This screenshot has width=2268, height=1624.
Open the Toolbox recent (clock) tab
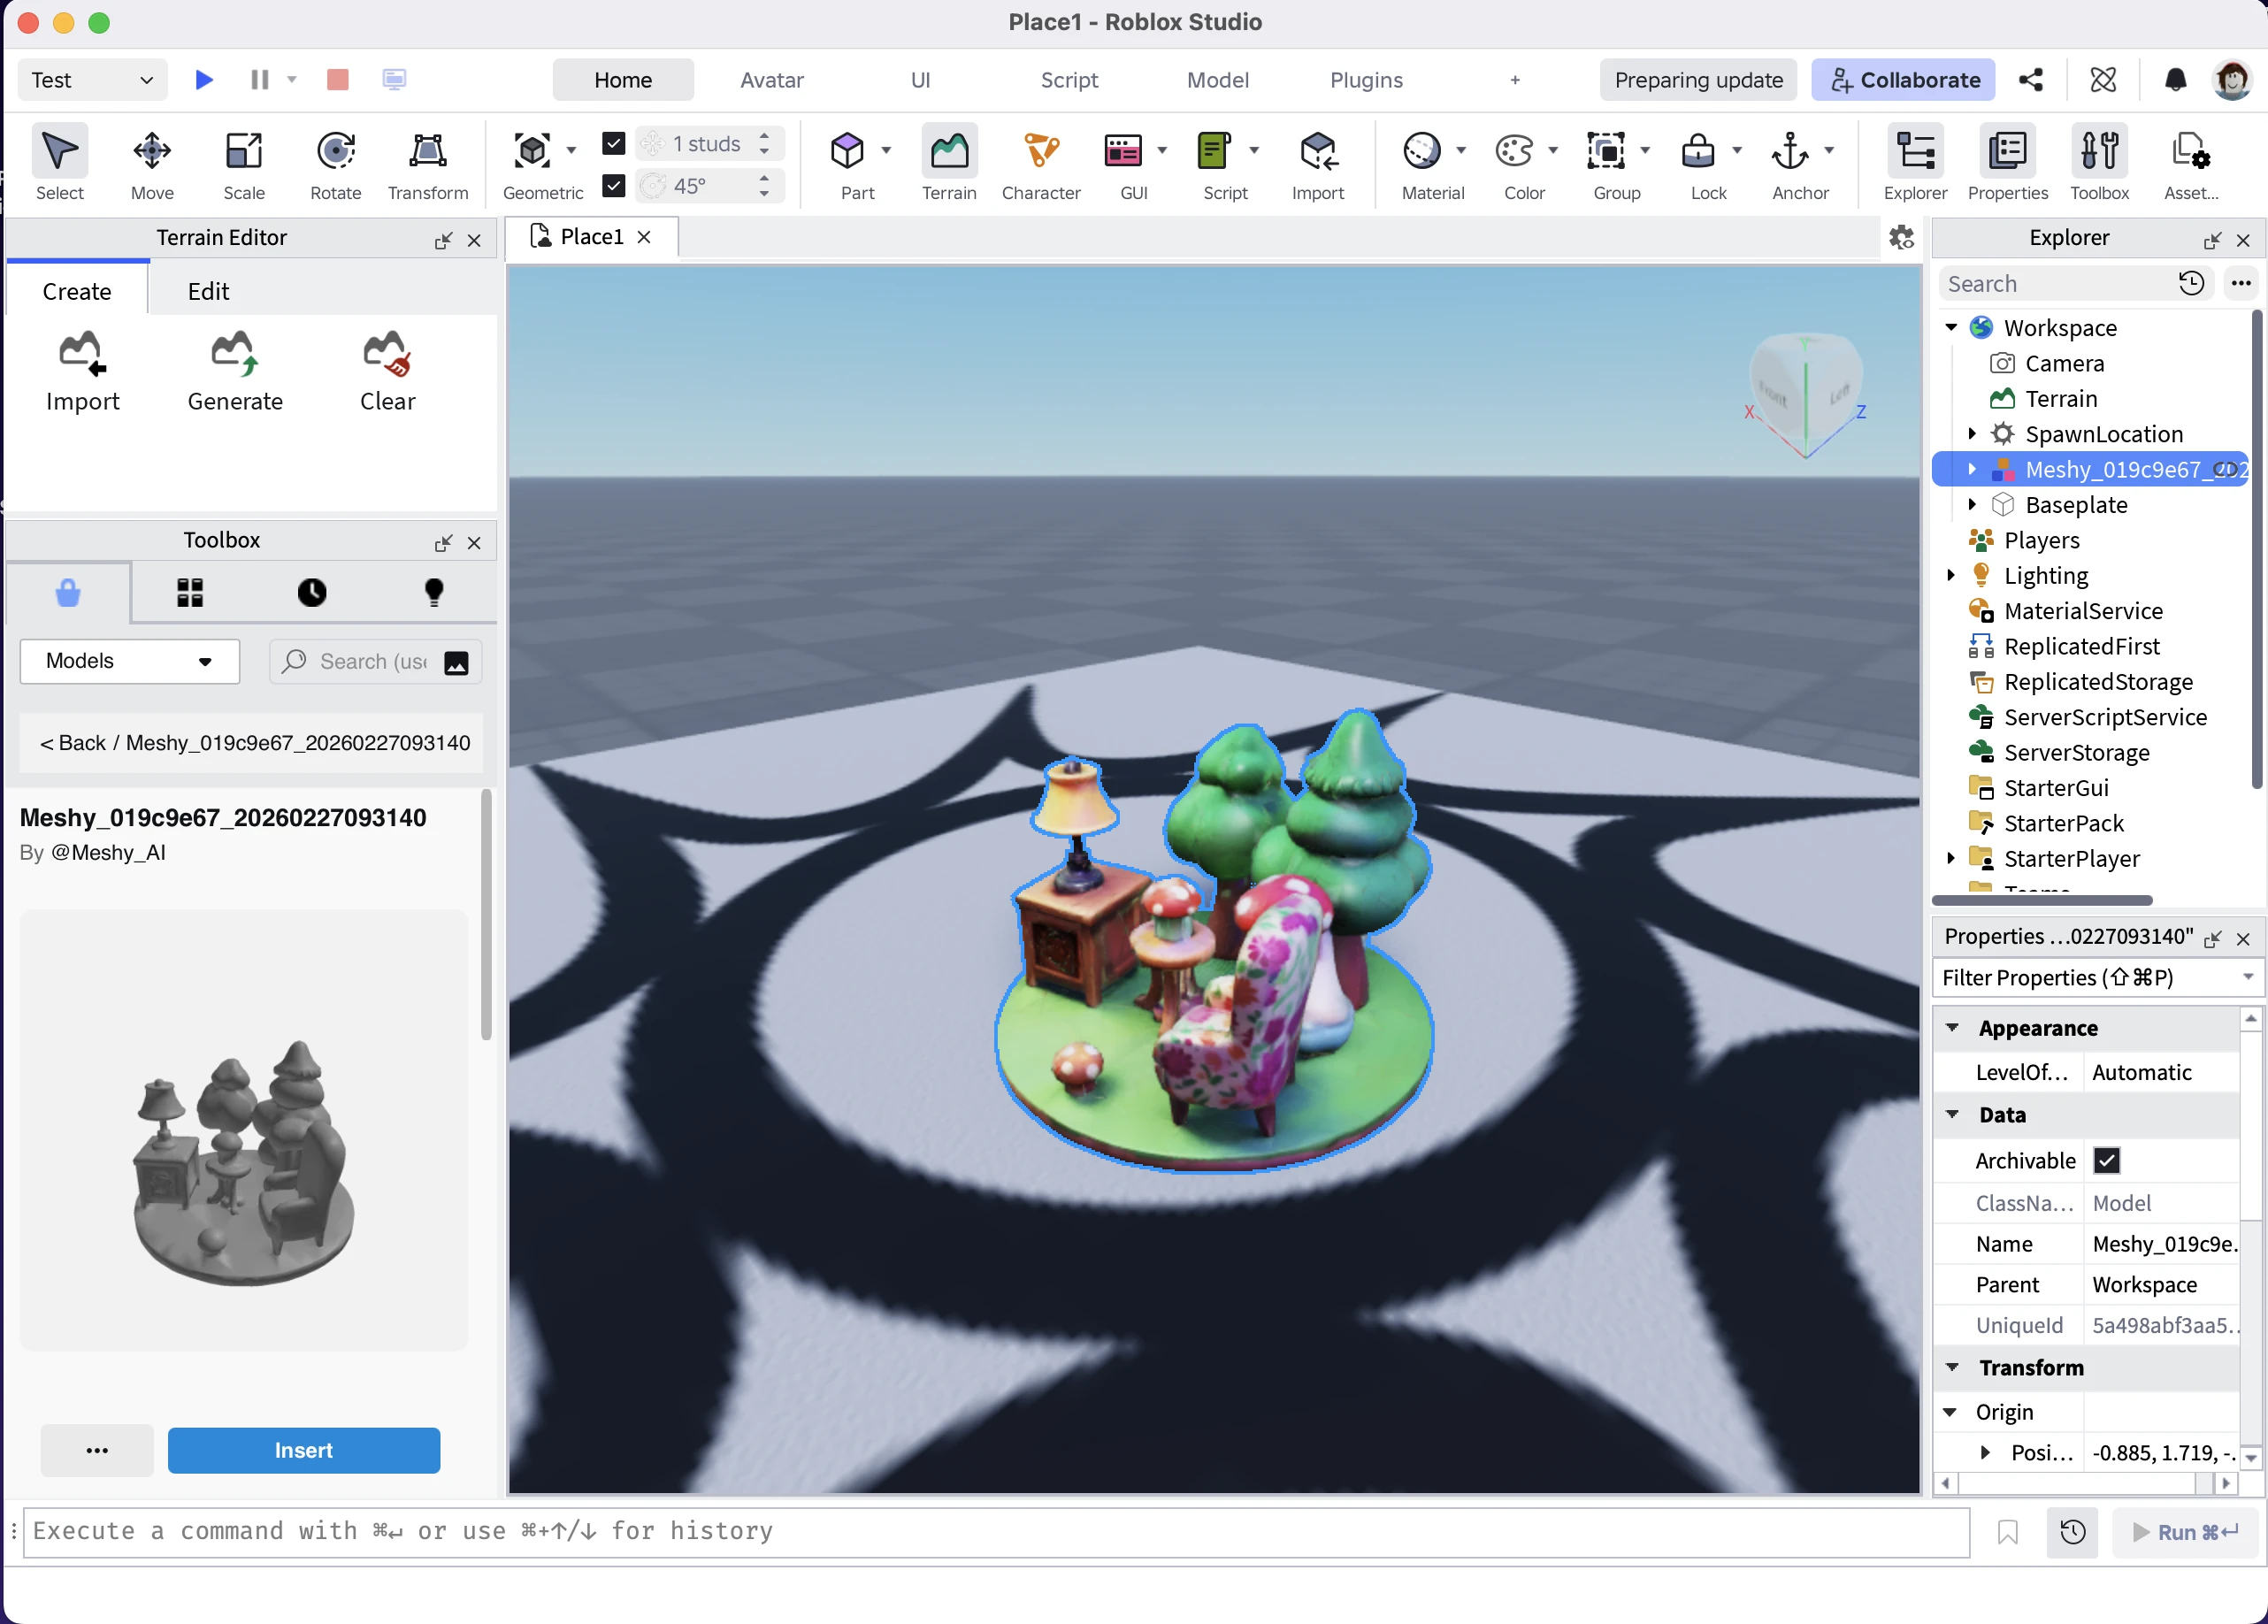[x=311, y=593]
